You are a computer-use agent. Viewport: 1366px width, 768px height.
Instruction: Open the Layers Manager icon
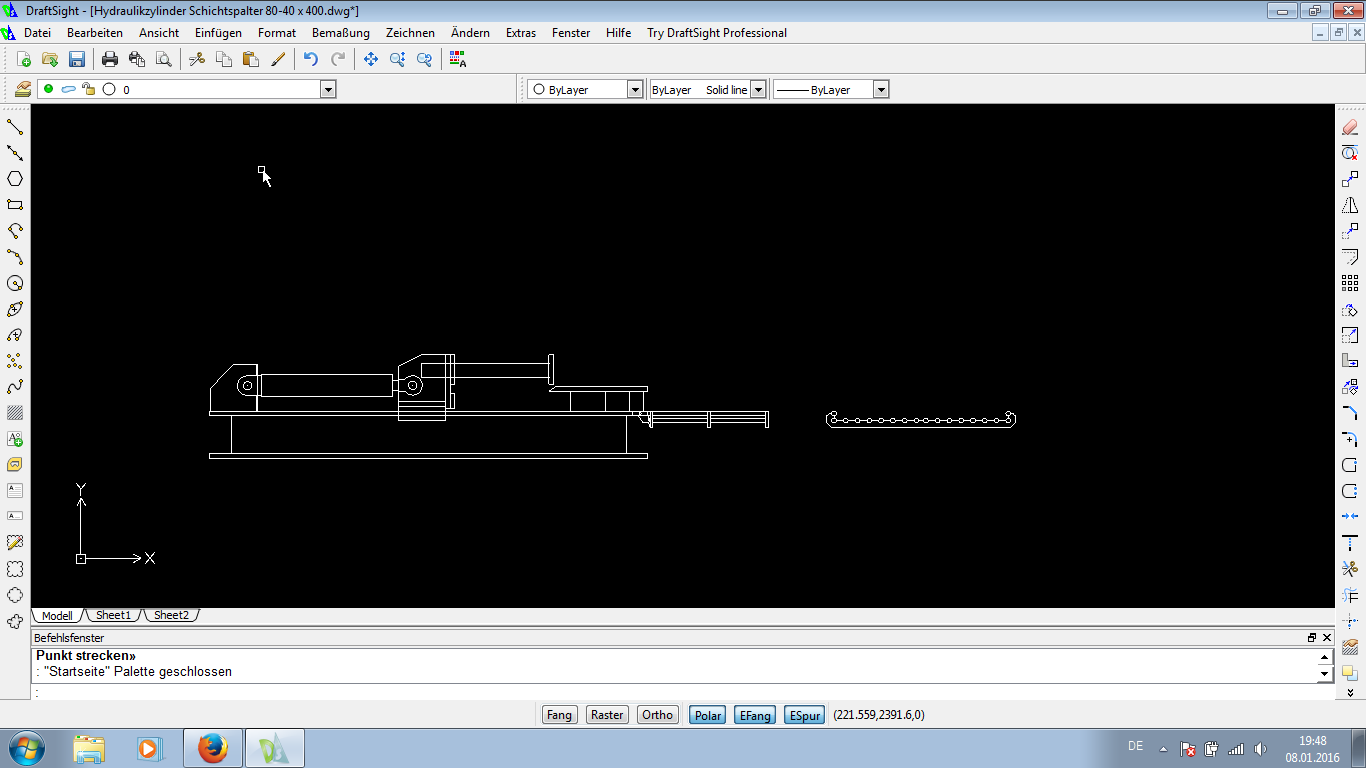pyautogui.click(x=23, y=89)
